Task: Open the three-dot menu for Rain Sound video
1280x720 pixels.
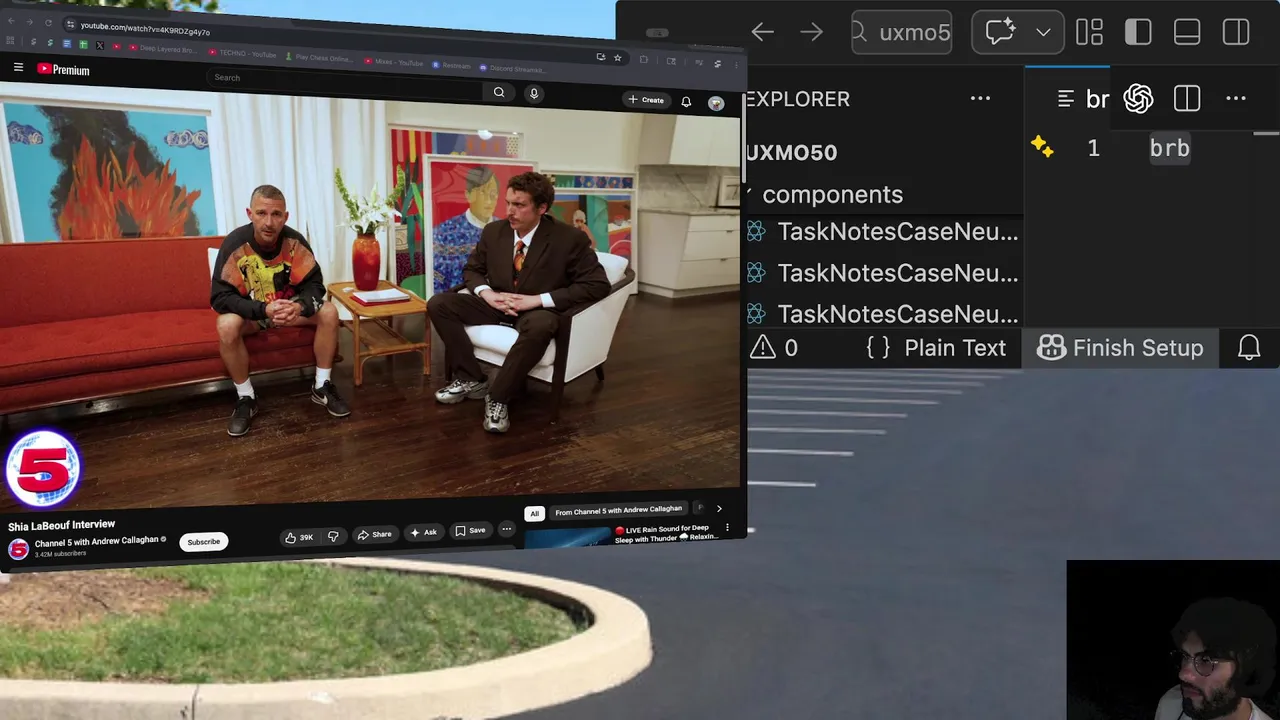Action: [x=727, y=527]
